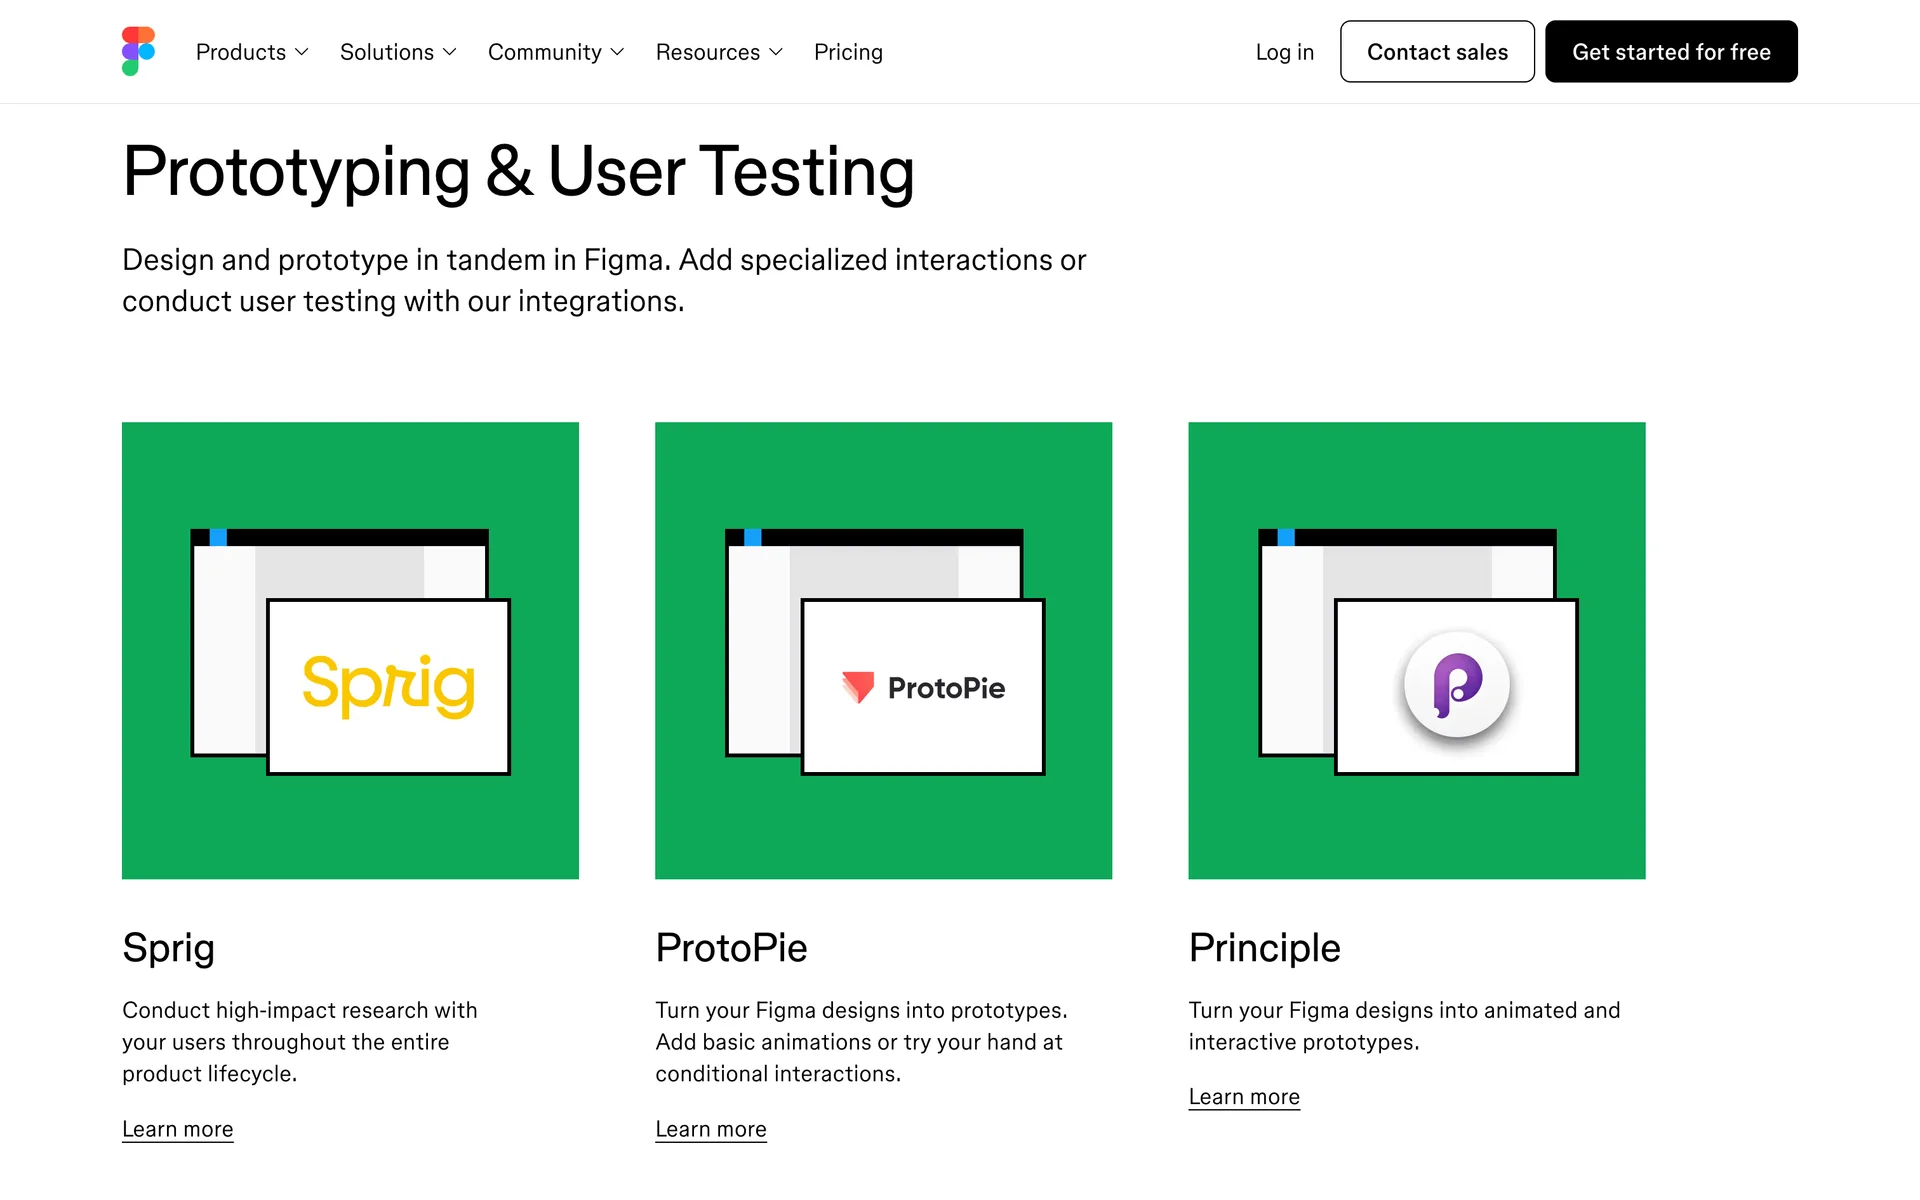1920x1200 pixels.
Task: Click the purple Principle app icon
Action: [x=1456, y=685]
